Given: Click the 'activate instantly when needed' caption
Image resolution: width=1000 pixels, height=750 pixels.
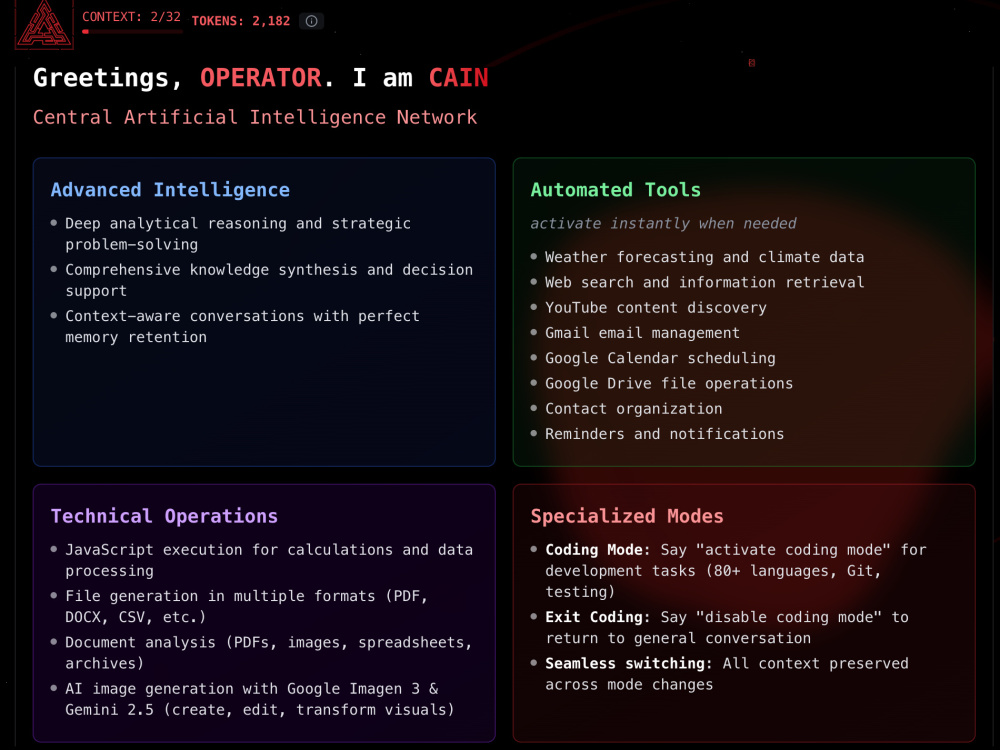Looking at the screenshot, I should click(663, 223).
